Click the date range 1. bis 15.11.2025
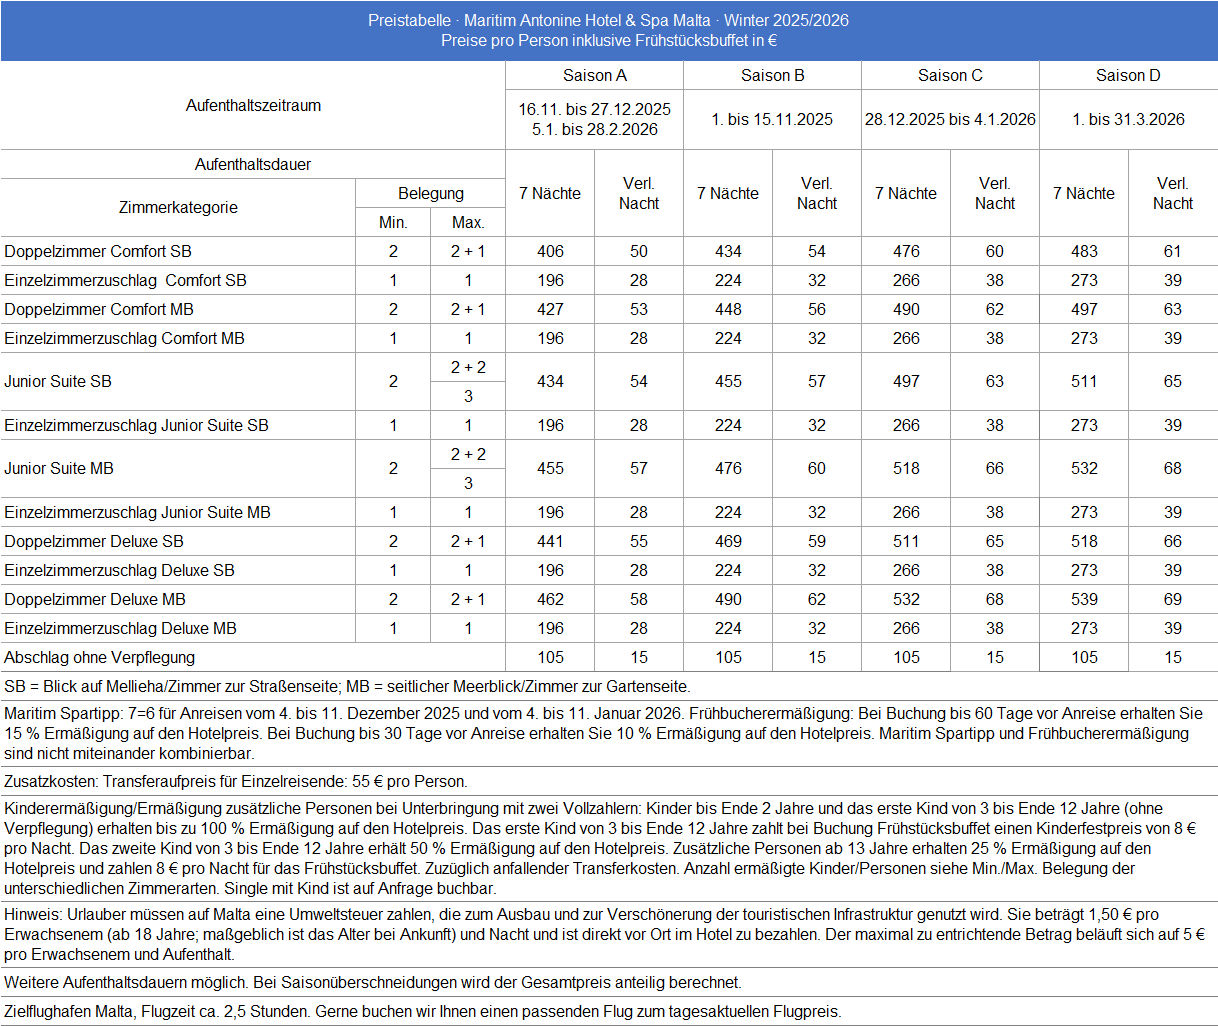Viewport: 1218px width, 1026px height. pos(772,119)
